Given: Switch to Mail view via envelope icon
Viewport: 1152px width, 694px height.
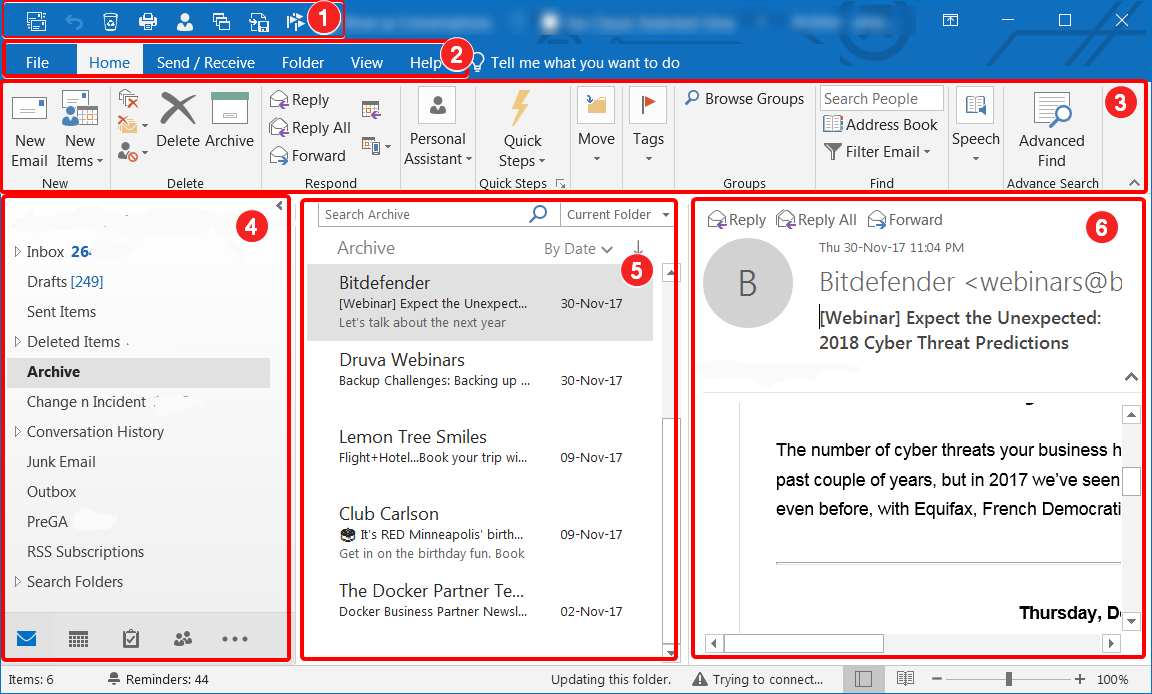Looking at the screenshot, I should click(x=26, y=638).
